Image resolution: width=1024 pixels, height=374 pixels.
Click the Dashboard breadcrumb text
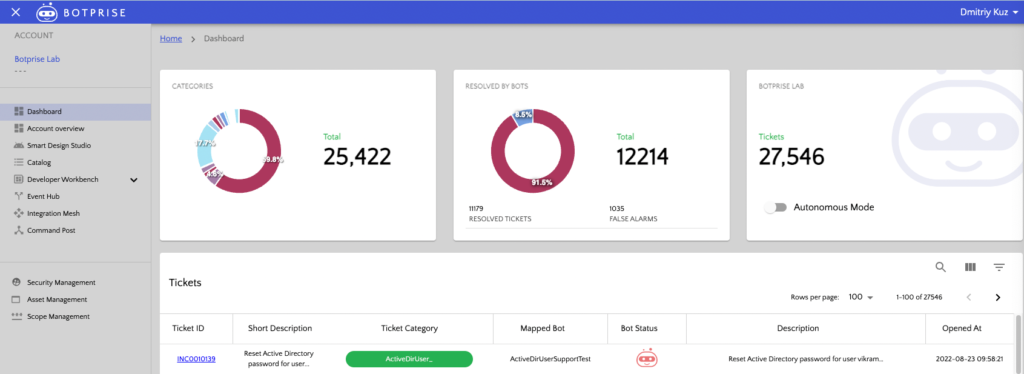click(224, 39)
